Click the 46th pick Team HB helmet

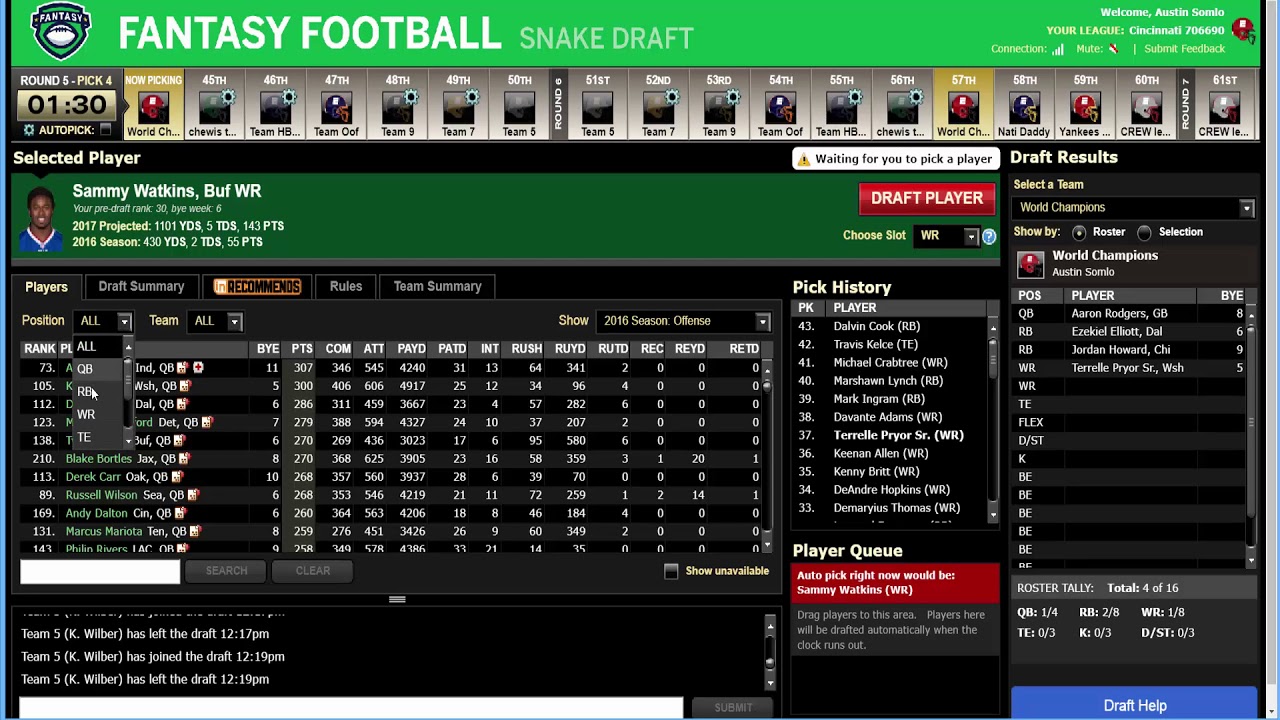click(275, 107)
